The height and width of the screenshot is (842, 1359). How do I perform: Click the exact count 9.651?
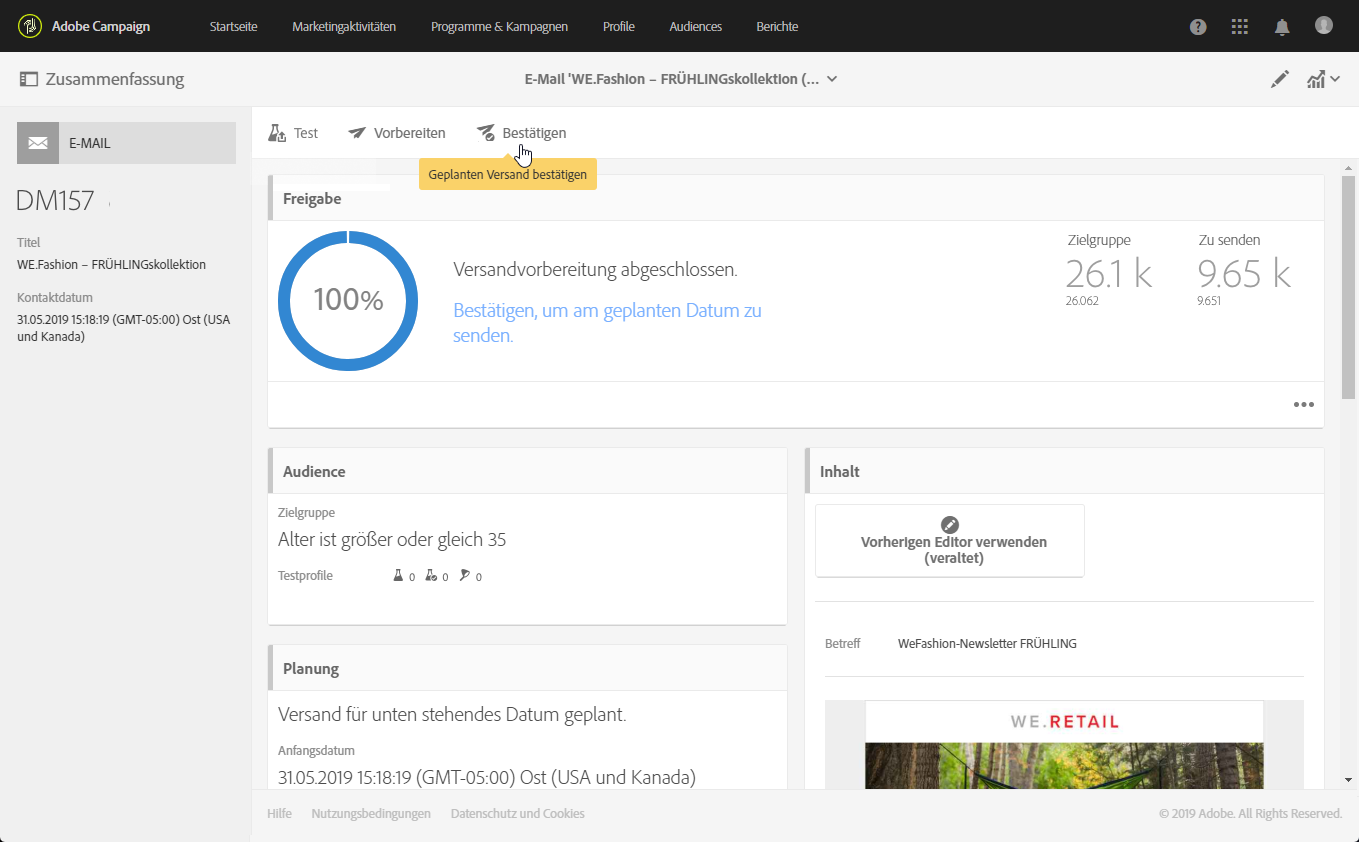tap(1211, 301)
